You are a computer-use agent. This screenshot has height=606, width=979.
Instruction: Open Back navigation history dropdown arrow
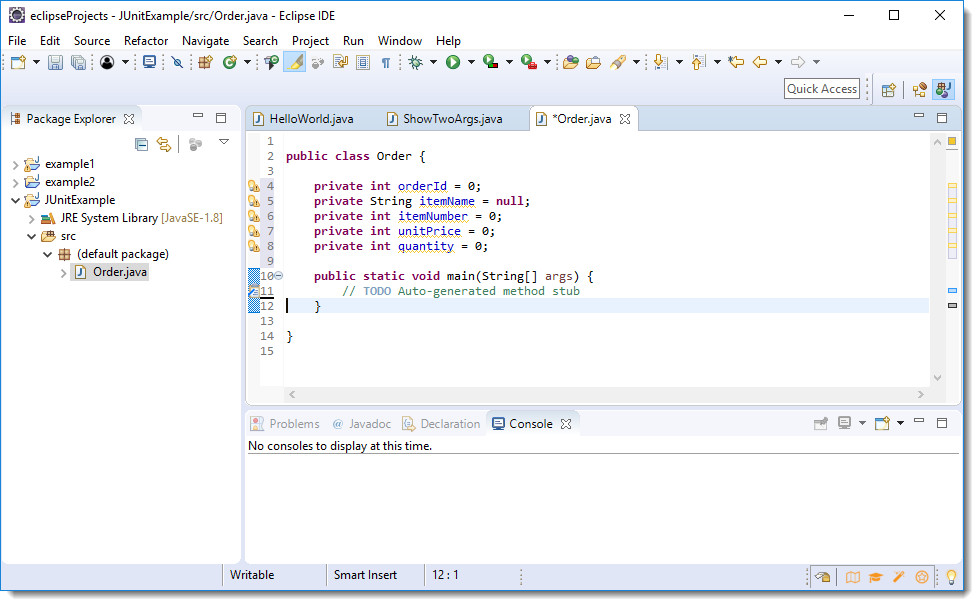point(779,62)
